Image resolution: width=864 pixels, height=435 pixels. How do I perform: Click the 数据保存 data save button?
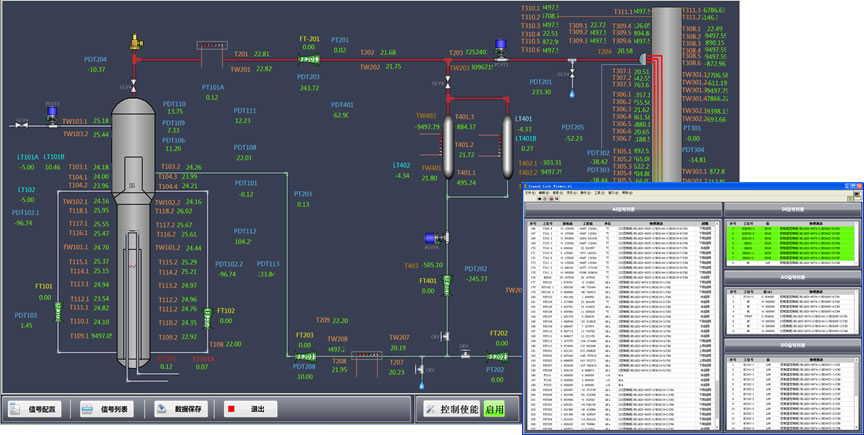point(180,410)
